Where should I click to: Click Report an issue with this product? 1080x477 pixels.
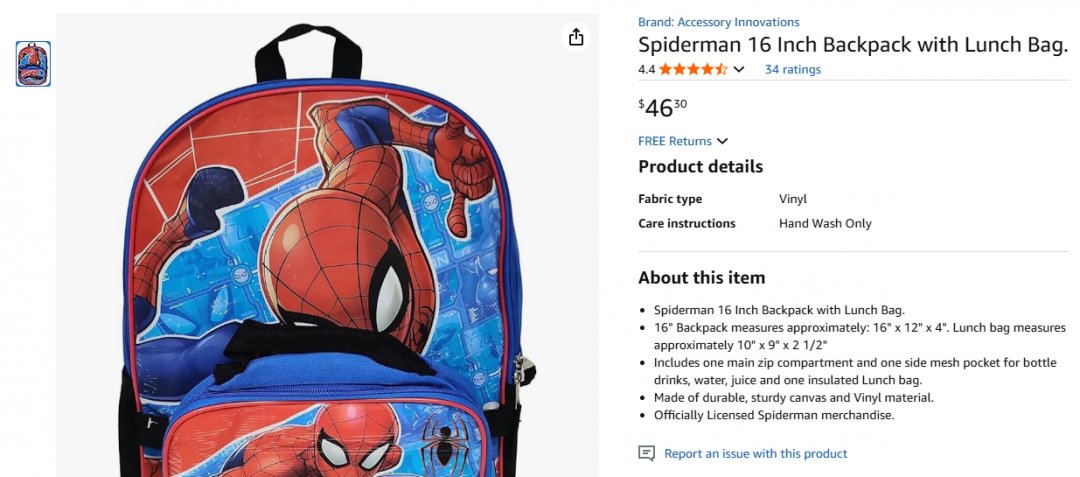point(755,454)
